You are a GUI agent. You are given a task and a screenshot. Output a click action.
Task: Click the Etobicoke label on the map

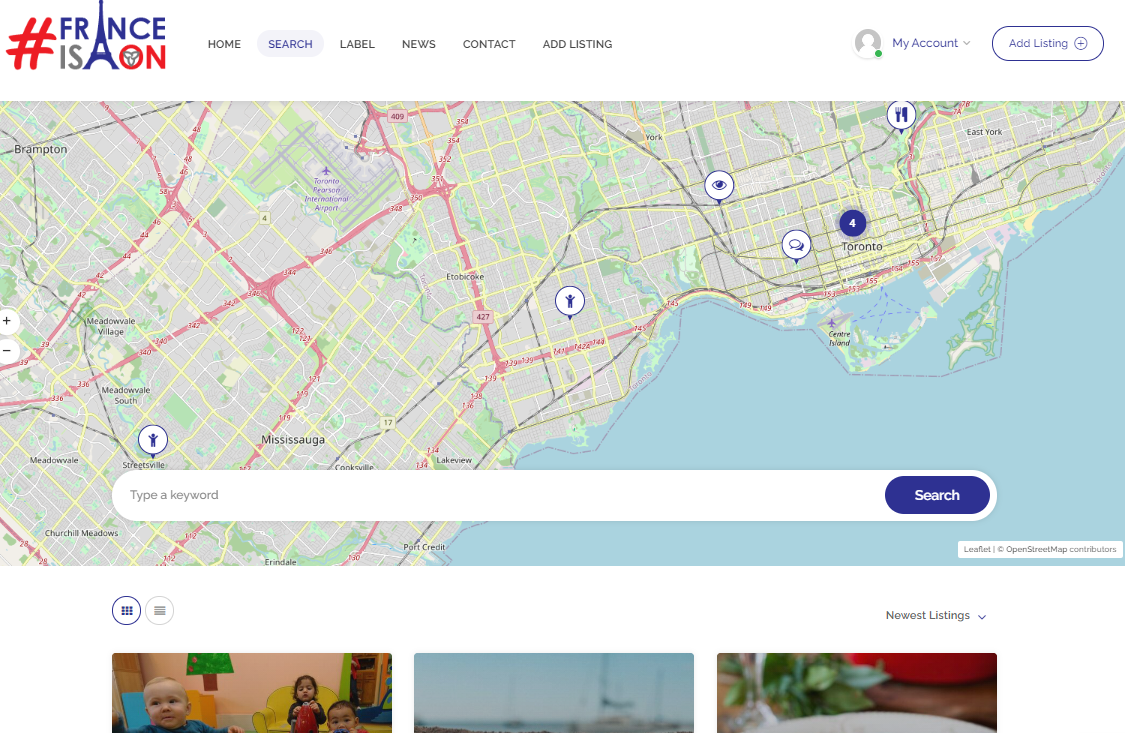click(x=465, y=277)
